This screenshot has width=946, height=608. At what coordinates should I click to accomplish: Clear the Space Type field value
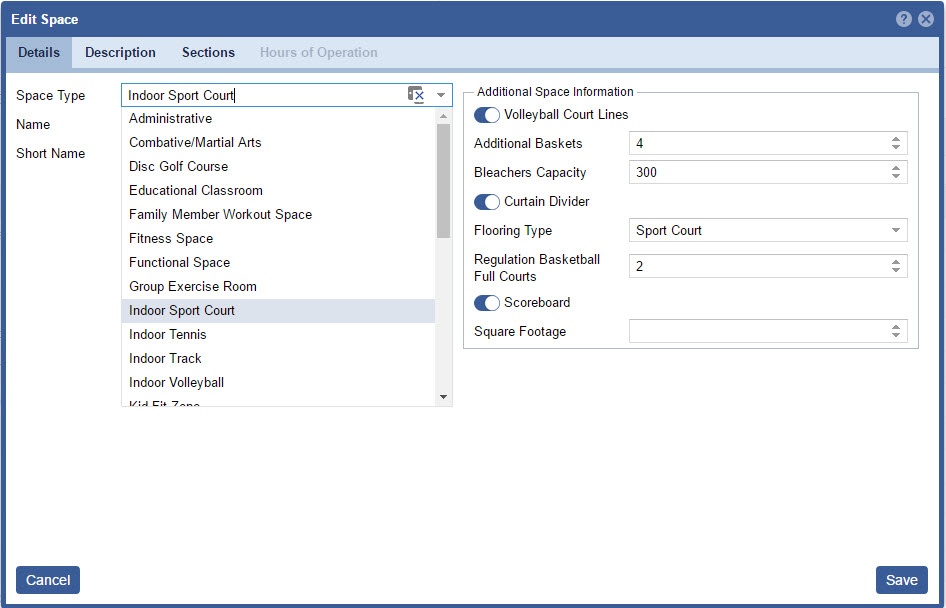(x=416, y=95)
